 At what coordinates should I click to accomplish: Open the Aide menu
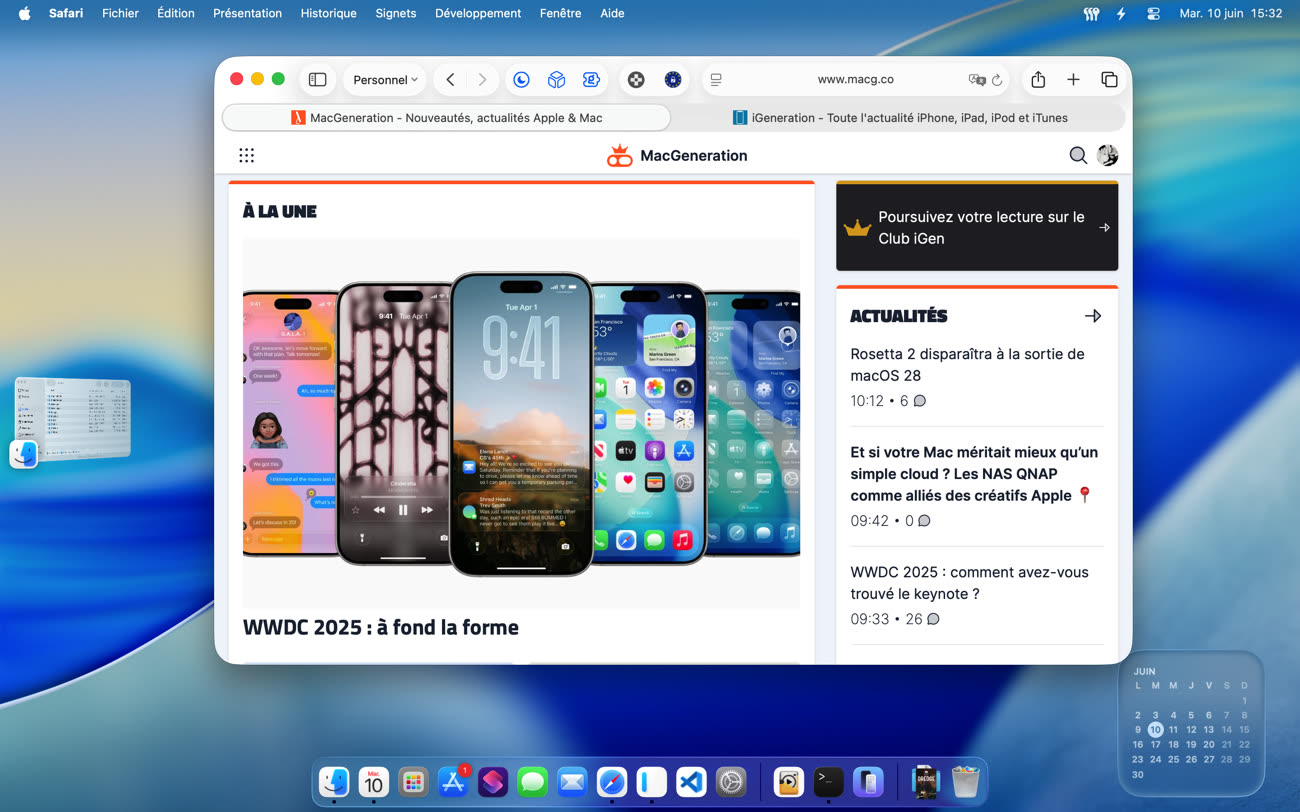pyautogui.click(x=612, y=13)
